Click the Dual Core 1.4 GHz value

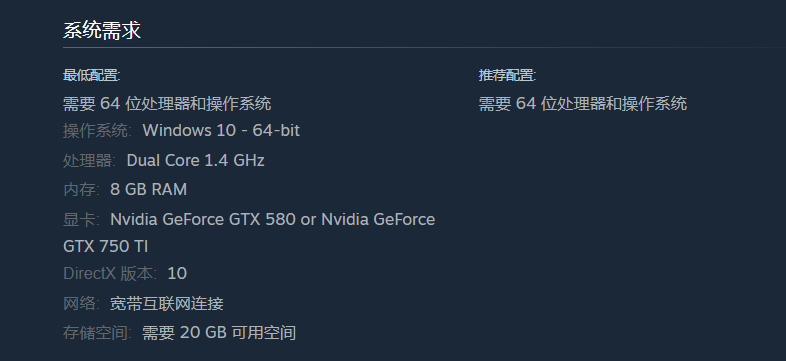coord(195,160)
